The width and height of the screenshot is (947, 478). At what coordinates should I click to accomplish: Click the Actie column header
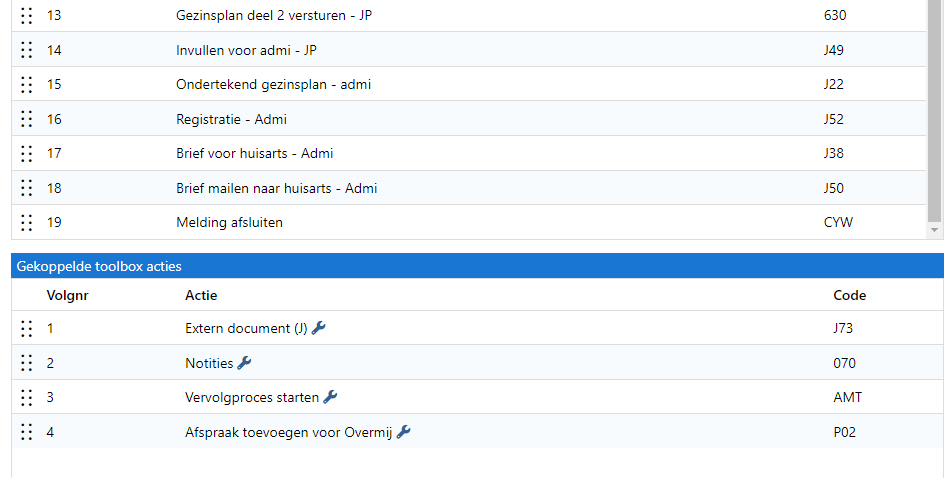(201, 295)
